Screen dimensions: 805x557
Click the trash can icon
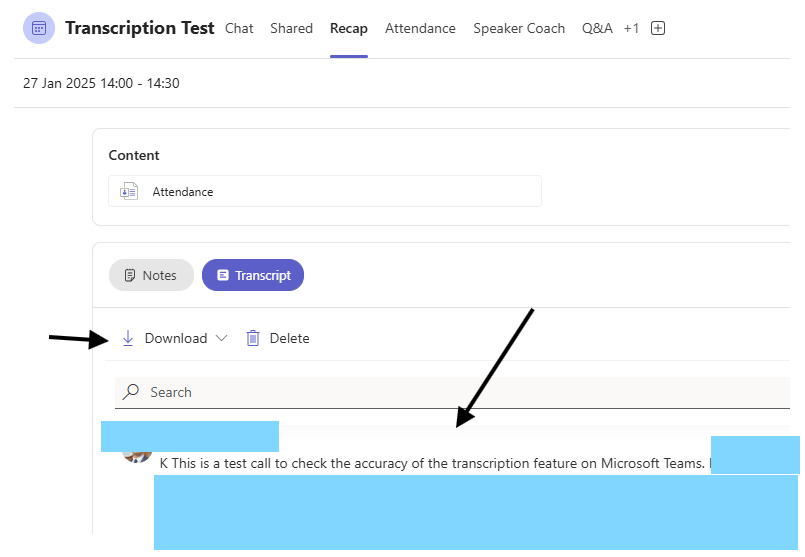pos(253,338)
